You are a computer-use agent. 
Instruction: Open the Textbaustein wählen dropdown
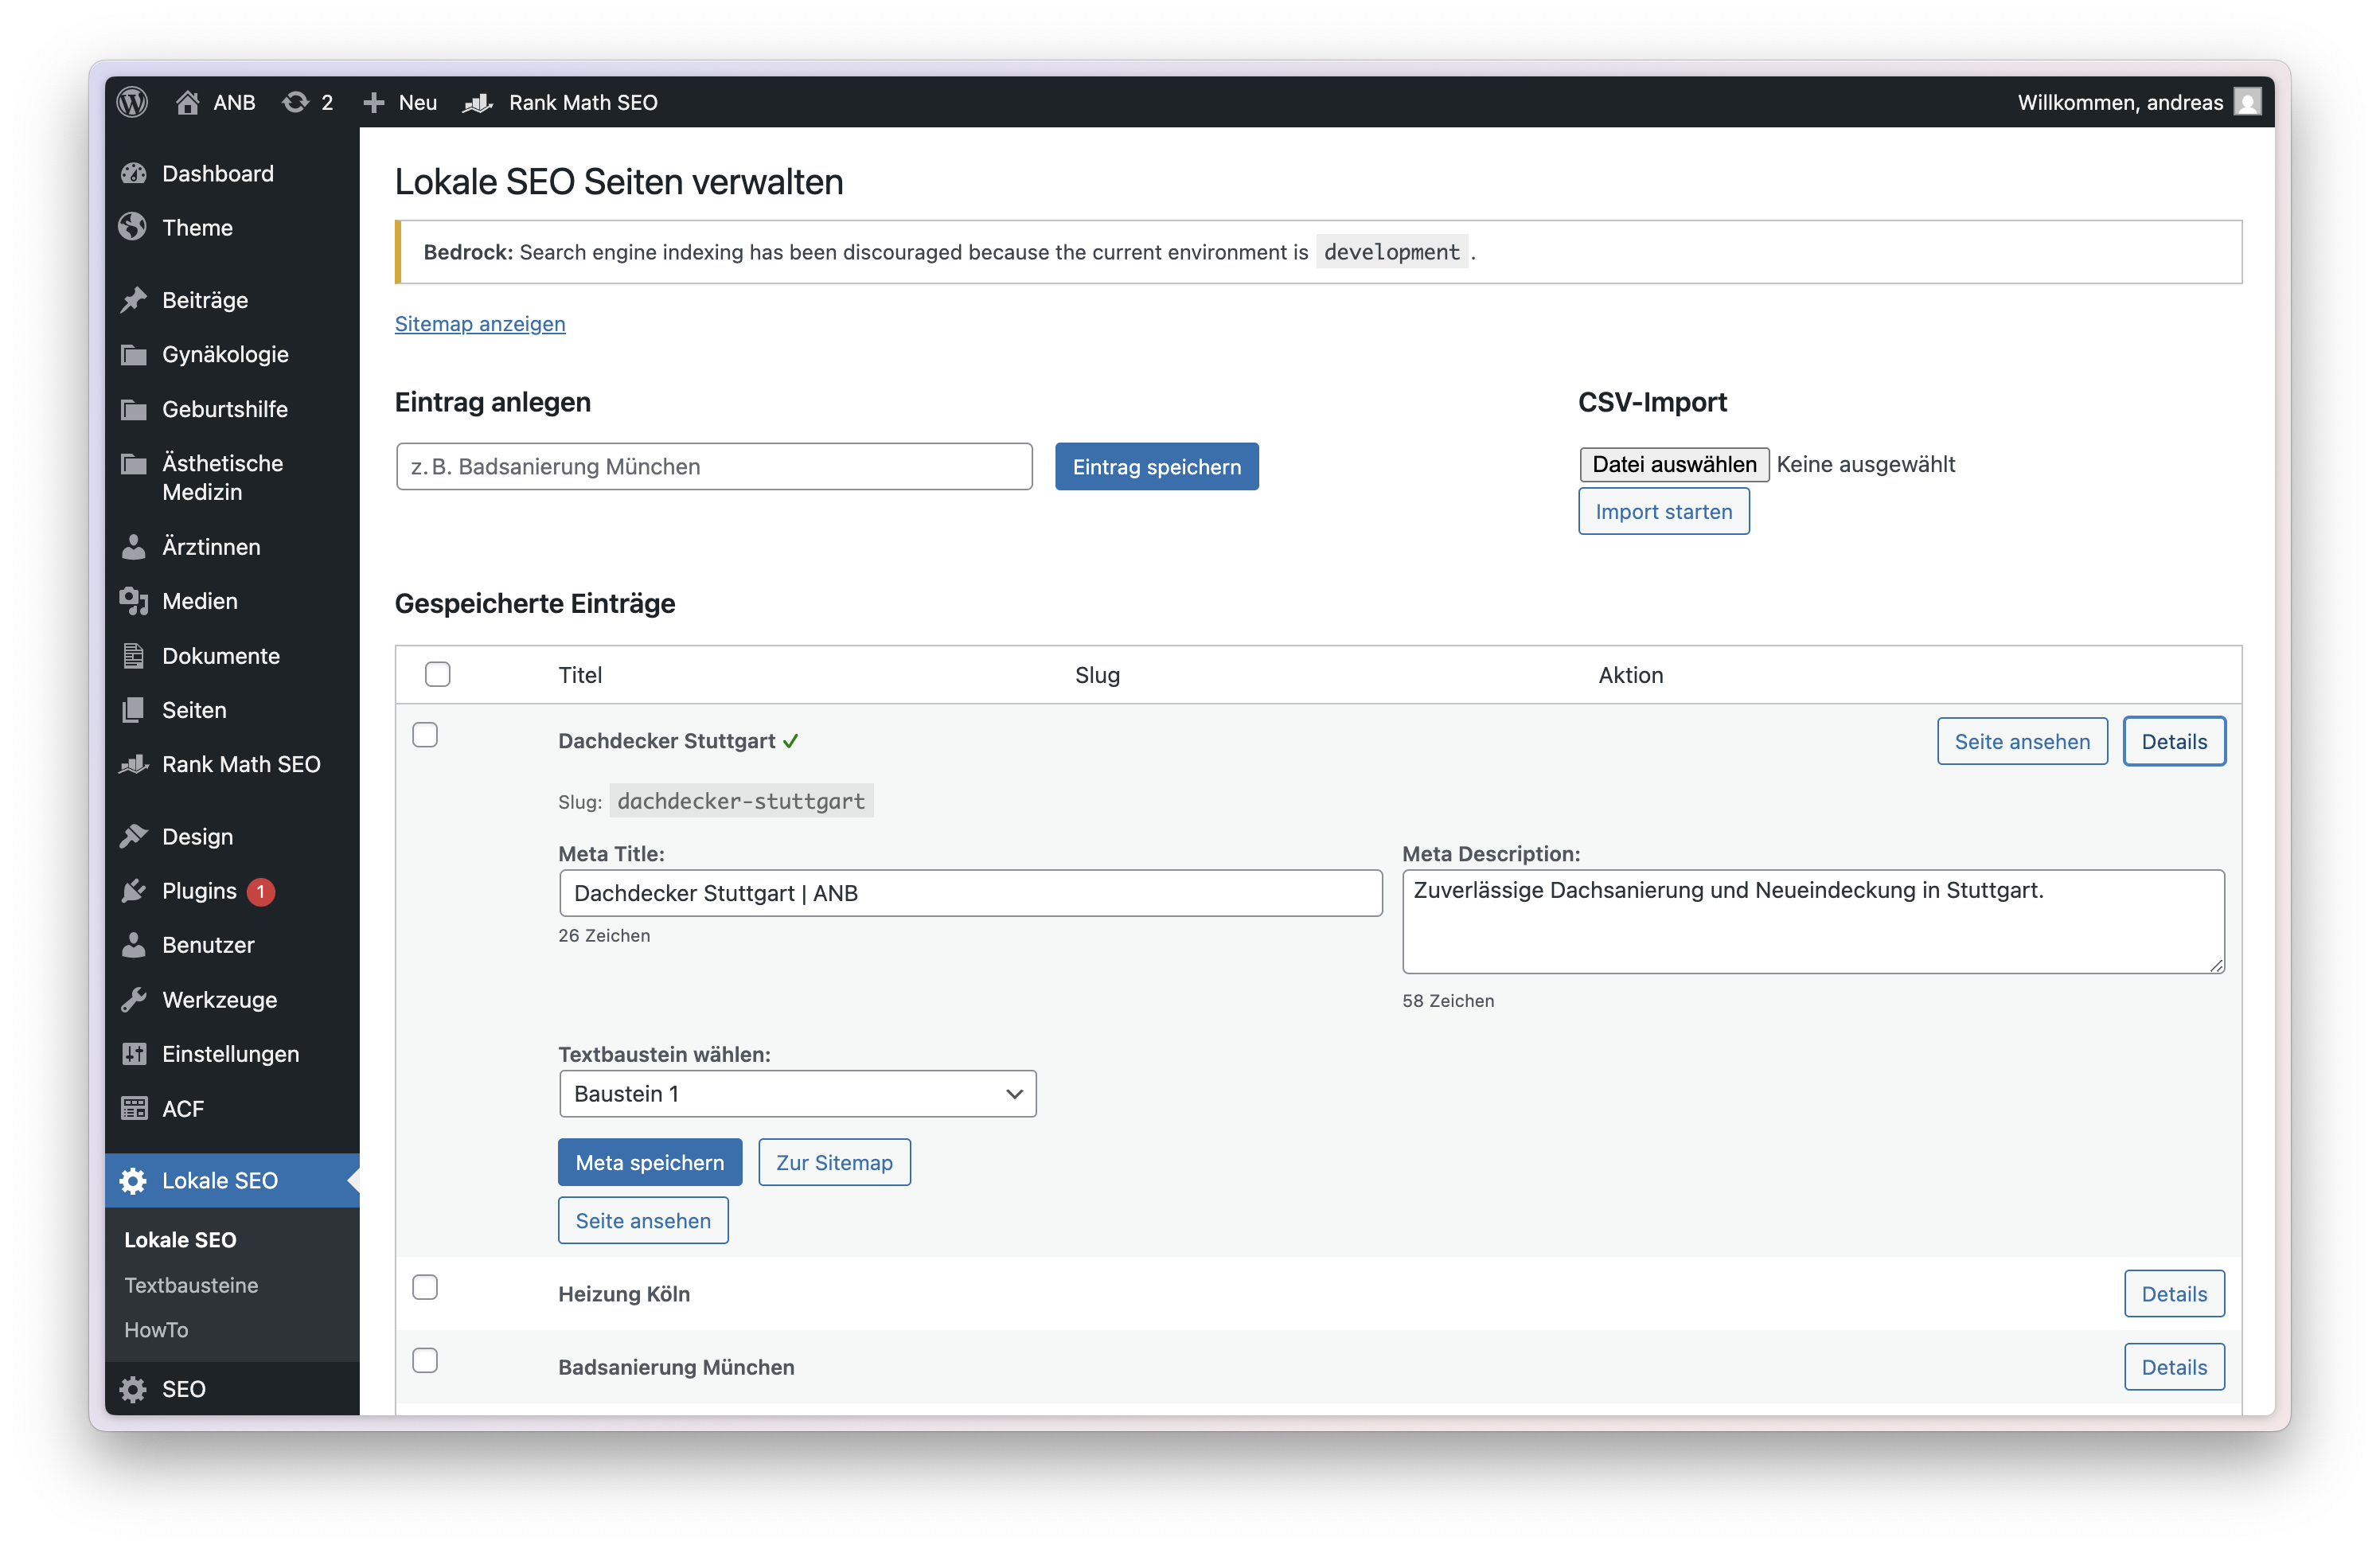798,1094
